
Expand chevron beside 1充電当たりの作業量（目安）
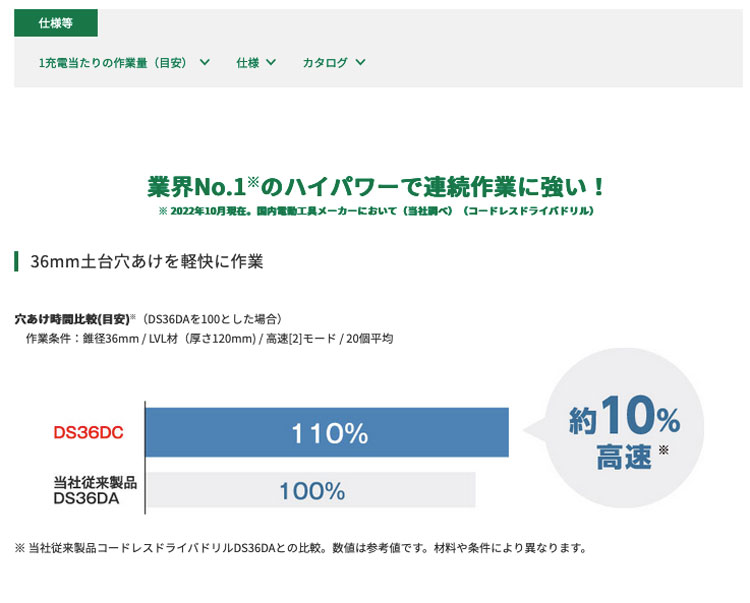pyautogui.click(x=205, y=62)
